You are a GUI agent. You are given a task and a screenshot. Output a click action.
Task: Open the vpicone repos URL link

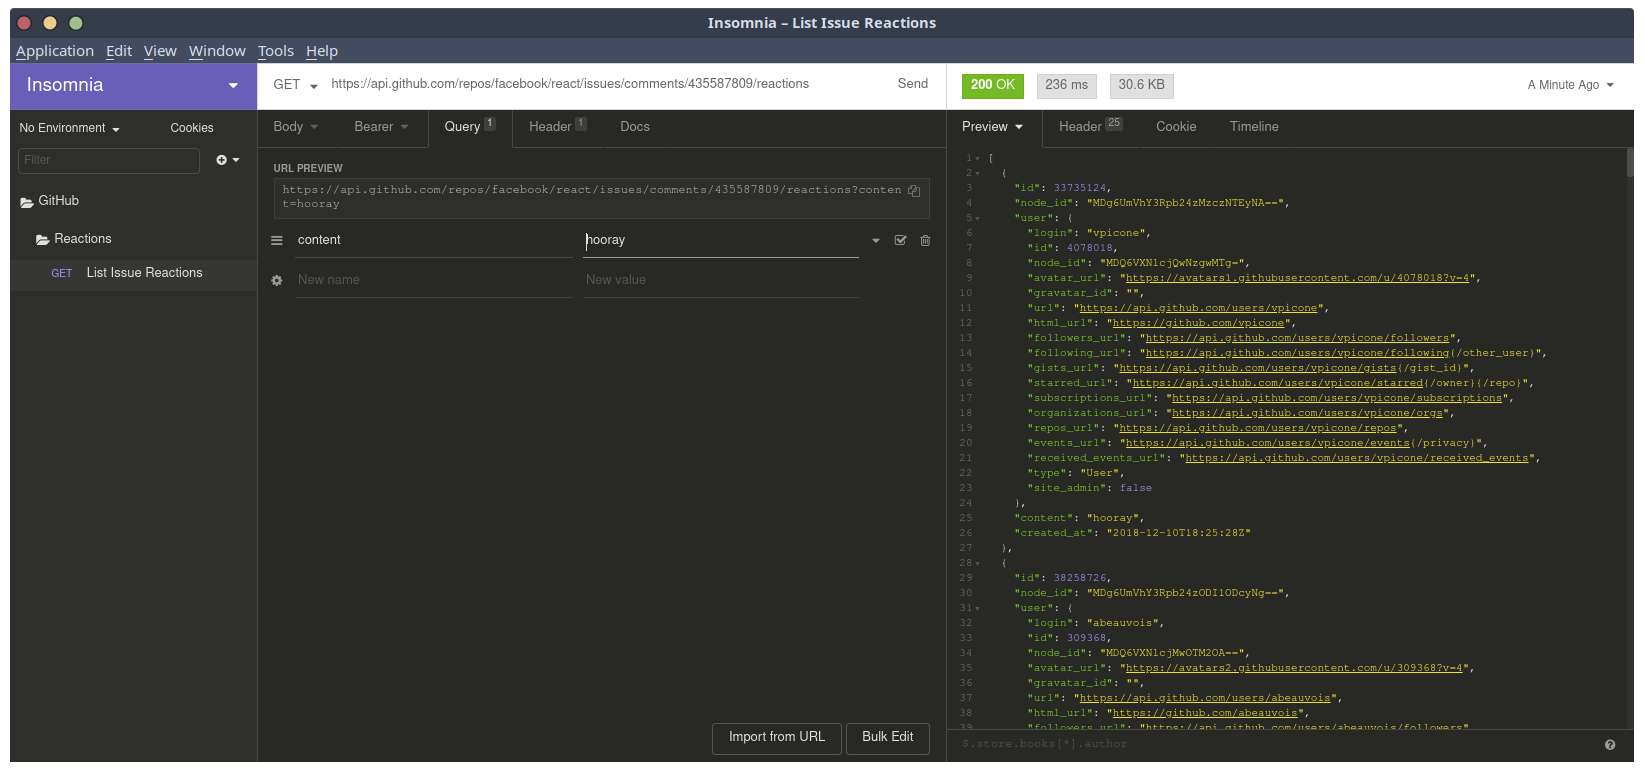[1258, 428]
